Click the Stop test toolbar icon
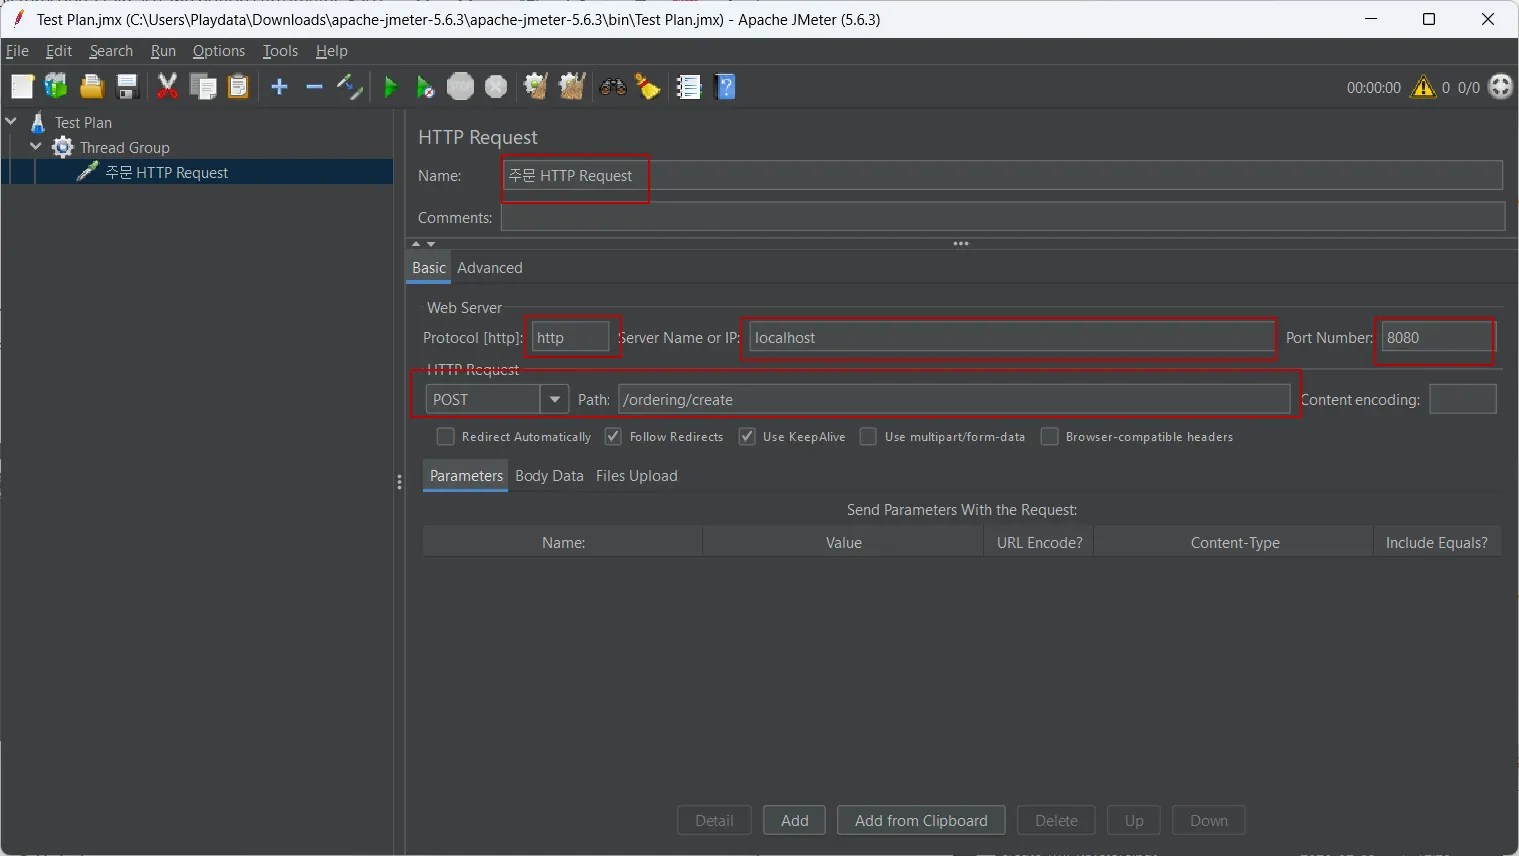The image size is (1519, 856). pos(460,87)
